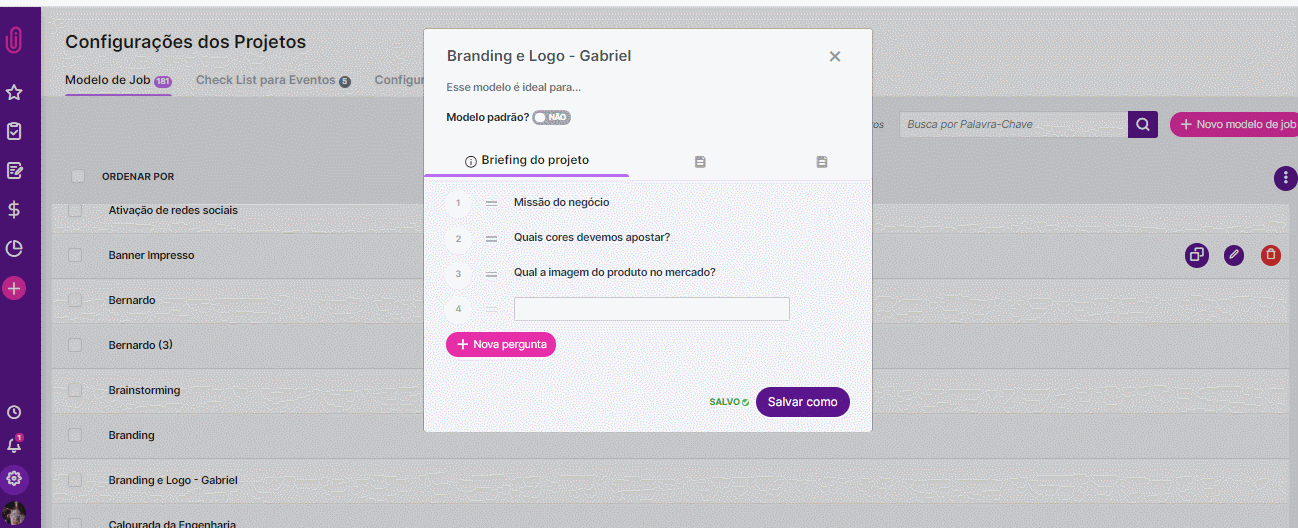Open the pie chart reports icon

click(x=14, y=248)
